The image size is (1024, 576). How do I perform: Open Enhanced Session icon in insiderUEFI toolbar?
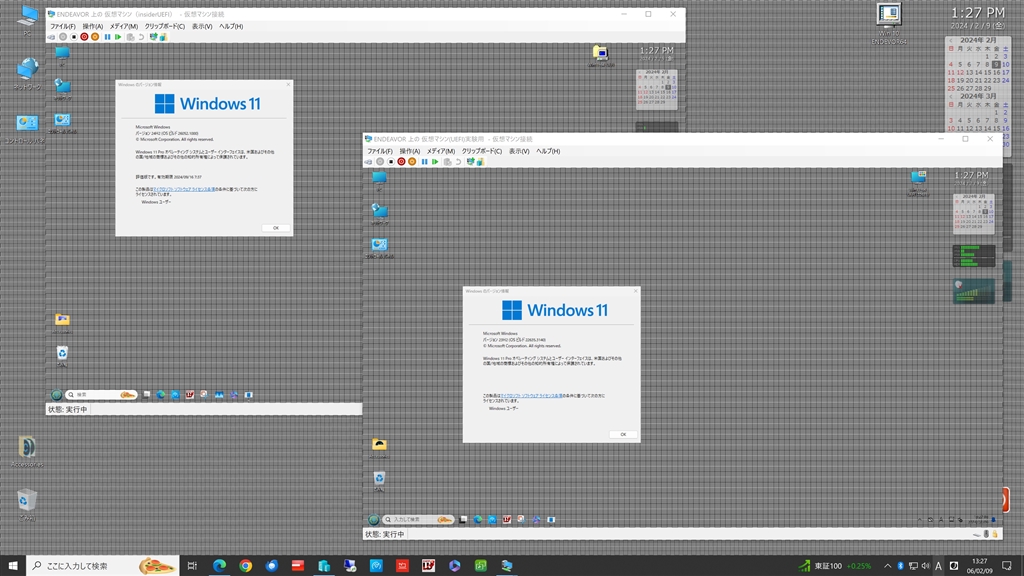click(162, 37)
